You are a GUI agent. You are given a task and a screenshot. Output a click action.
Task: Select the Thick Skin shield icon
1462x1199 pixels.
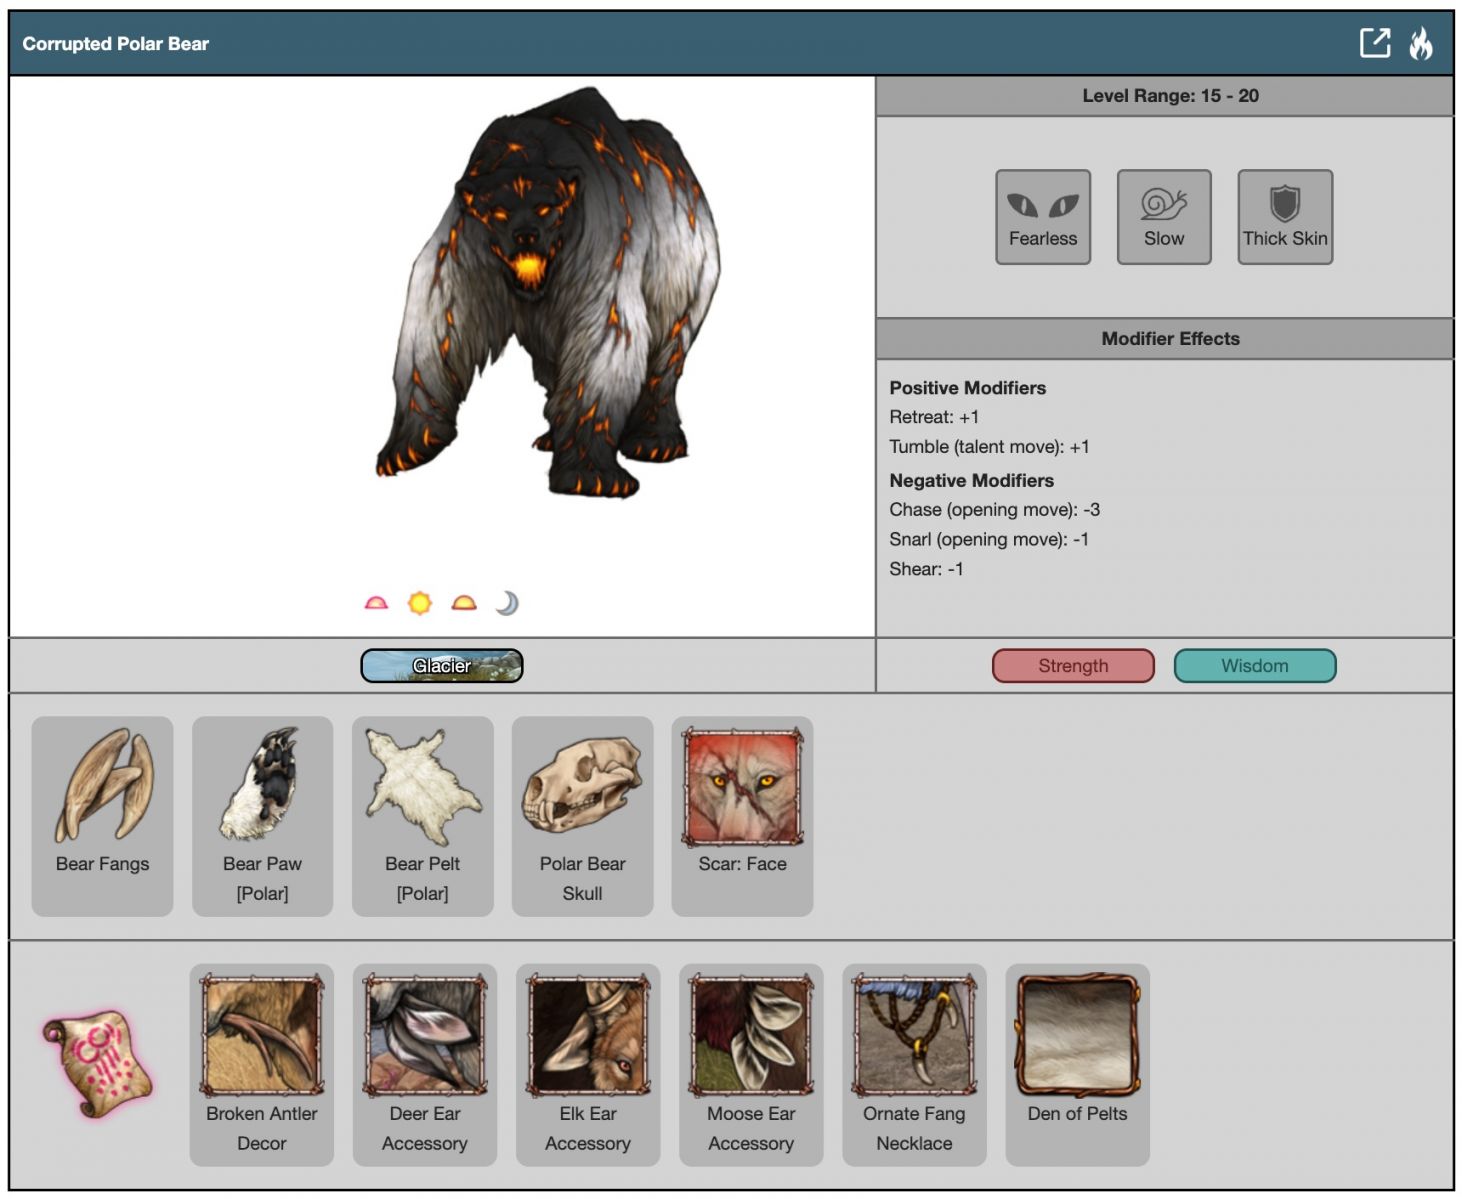point(1284,216)
